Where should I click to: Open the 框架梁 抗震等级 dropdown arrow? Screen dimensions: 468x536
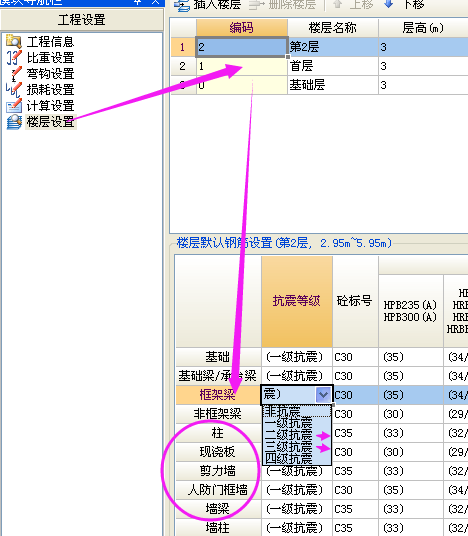[x=323, y=395]
